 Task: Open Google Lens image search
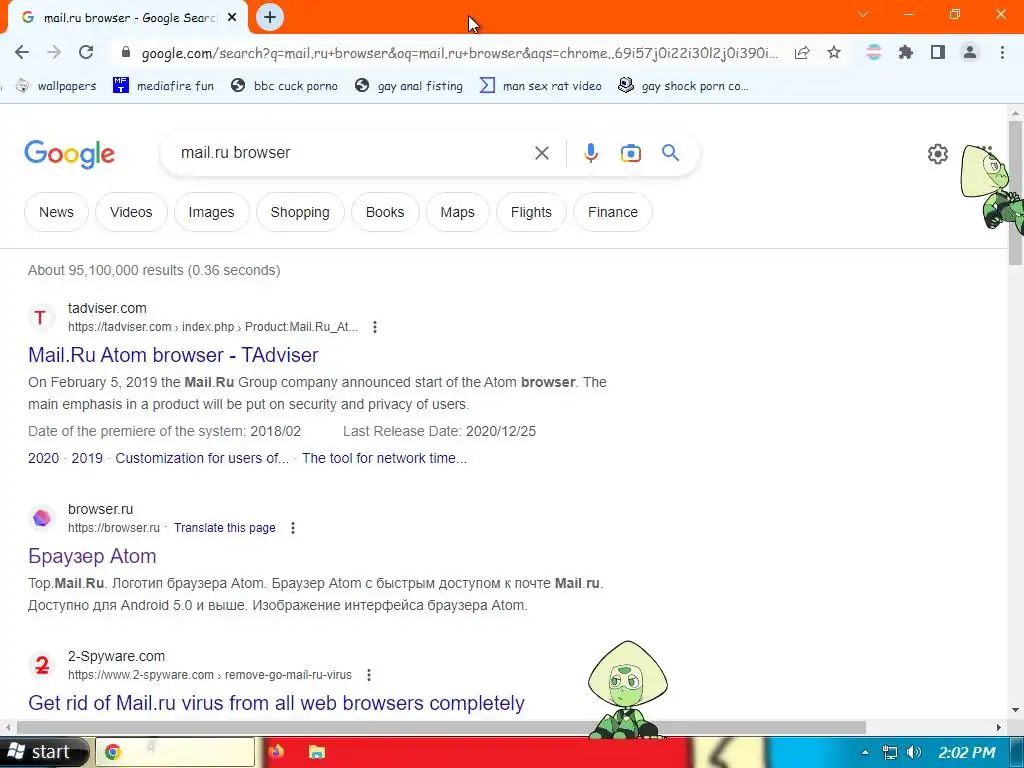pyautogui.click(x=630, y=153)
